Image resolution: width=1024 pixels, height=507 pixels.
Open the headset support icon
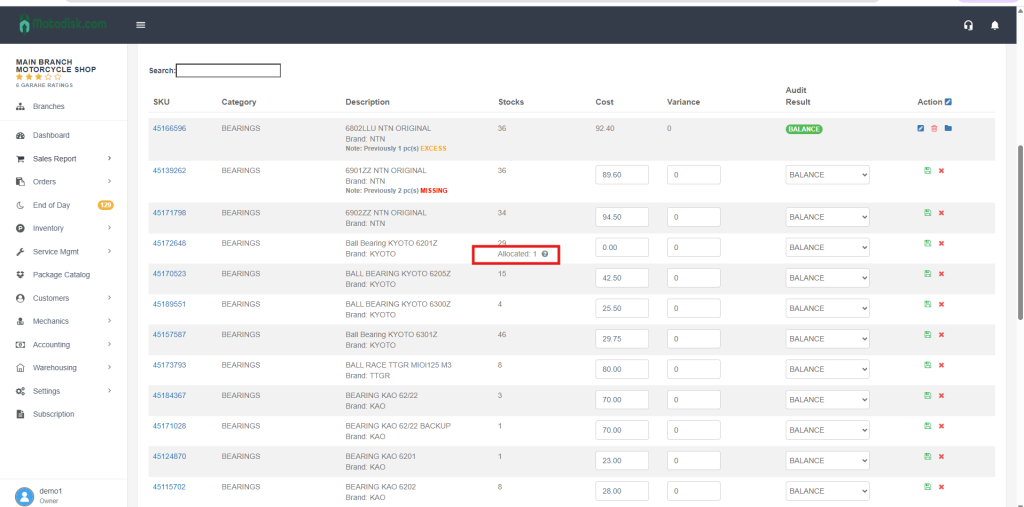pyautogui.click(x=968, y=26)
